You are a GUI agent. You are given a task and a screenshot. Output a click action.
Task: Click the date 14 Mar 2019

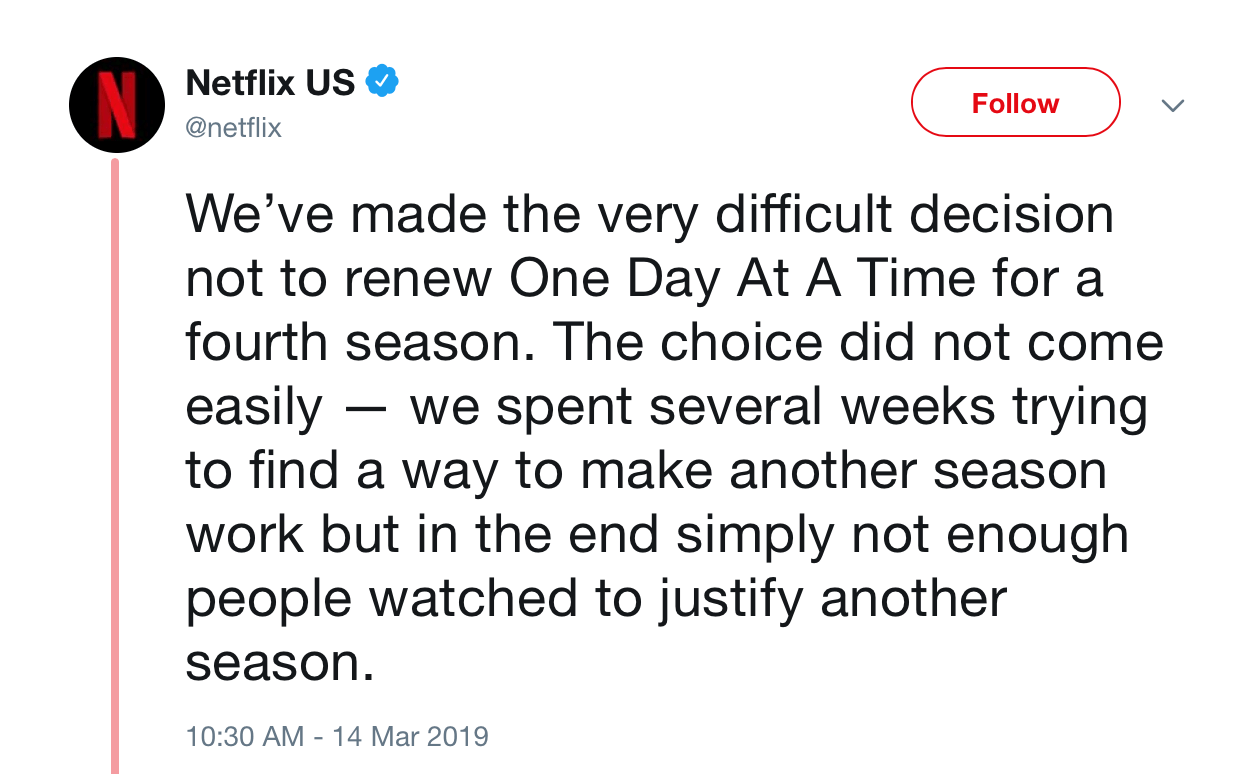click(410, 737)
